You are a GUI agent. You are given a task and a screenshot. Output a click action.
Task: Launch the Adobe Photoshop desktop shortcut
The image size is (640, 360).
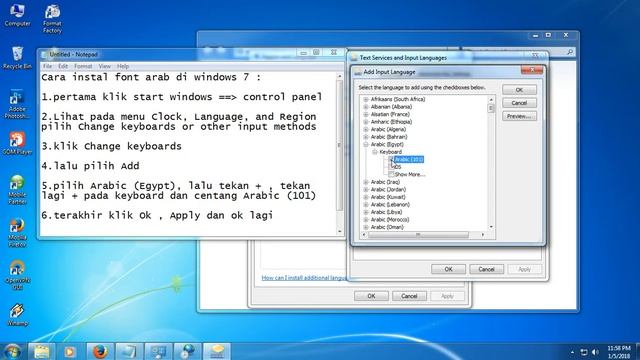(17, 104)
